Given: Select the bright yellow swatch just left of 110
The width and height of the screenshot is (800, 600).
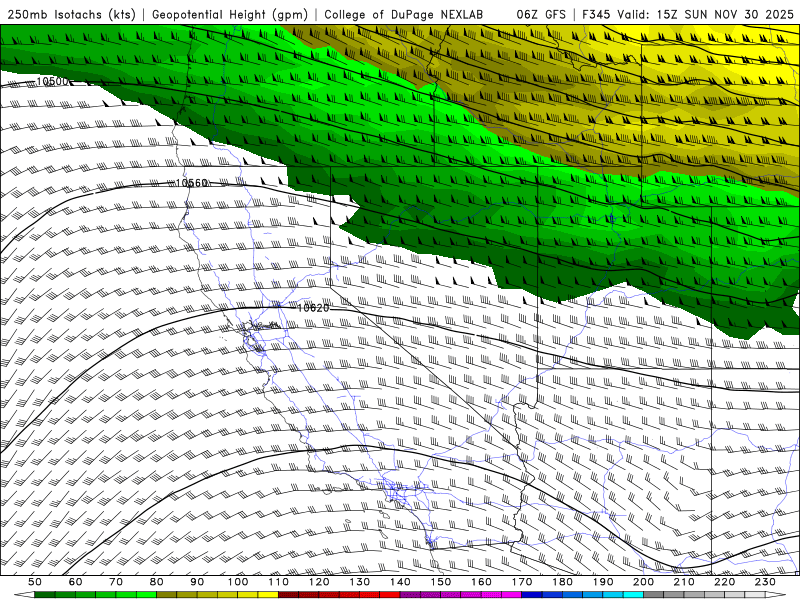Looking at the screenshot, I should click(x=268, y=595).
